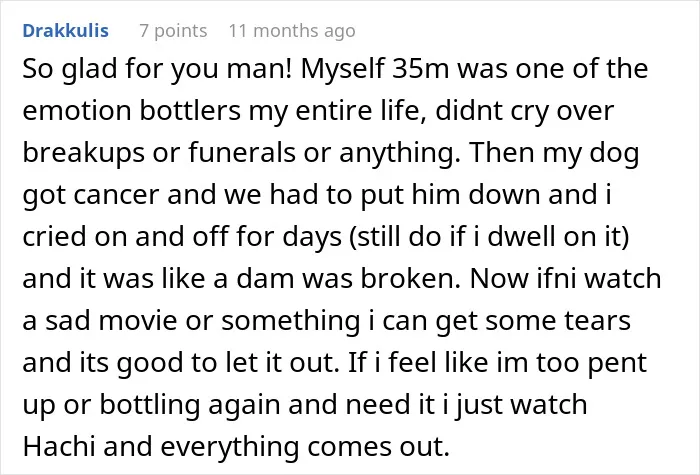The width and height of the screenshot is (700, 475).
Task: Click the phrase a sad movie
Action: pyautogui.click(x=100, y=321)
